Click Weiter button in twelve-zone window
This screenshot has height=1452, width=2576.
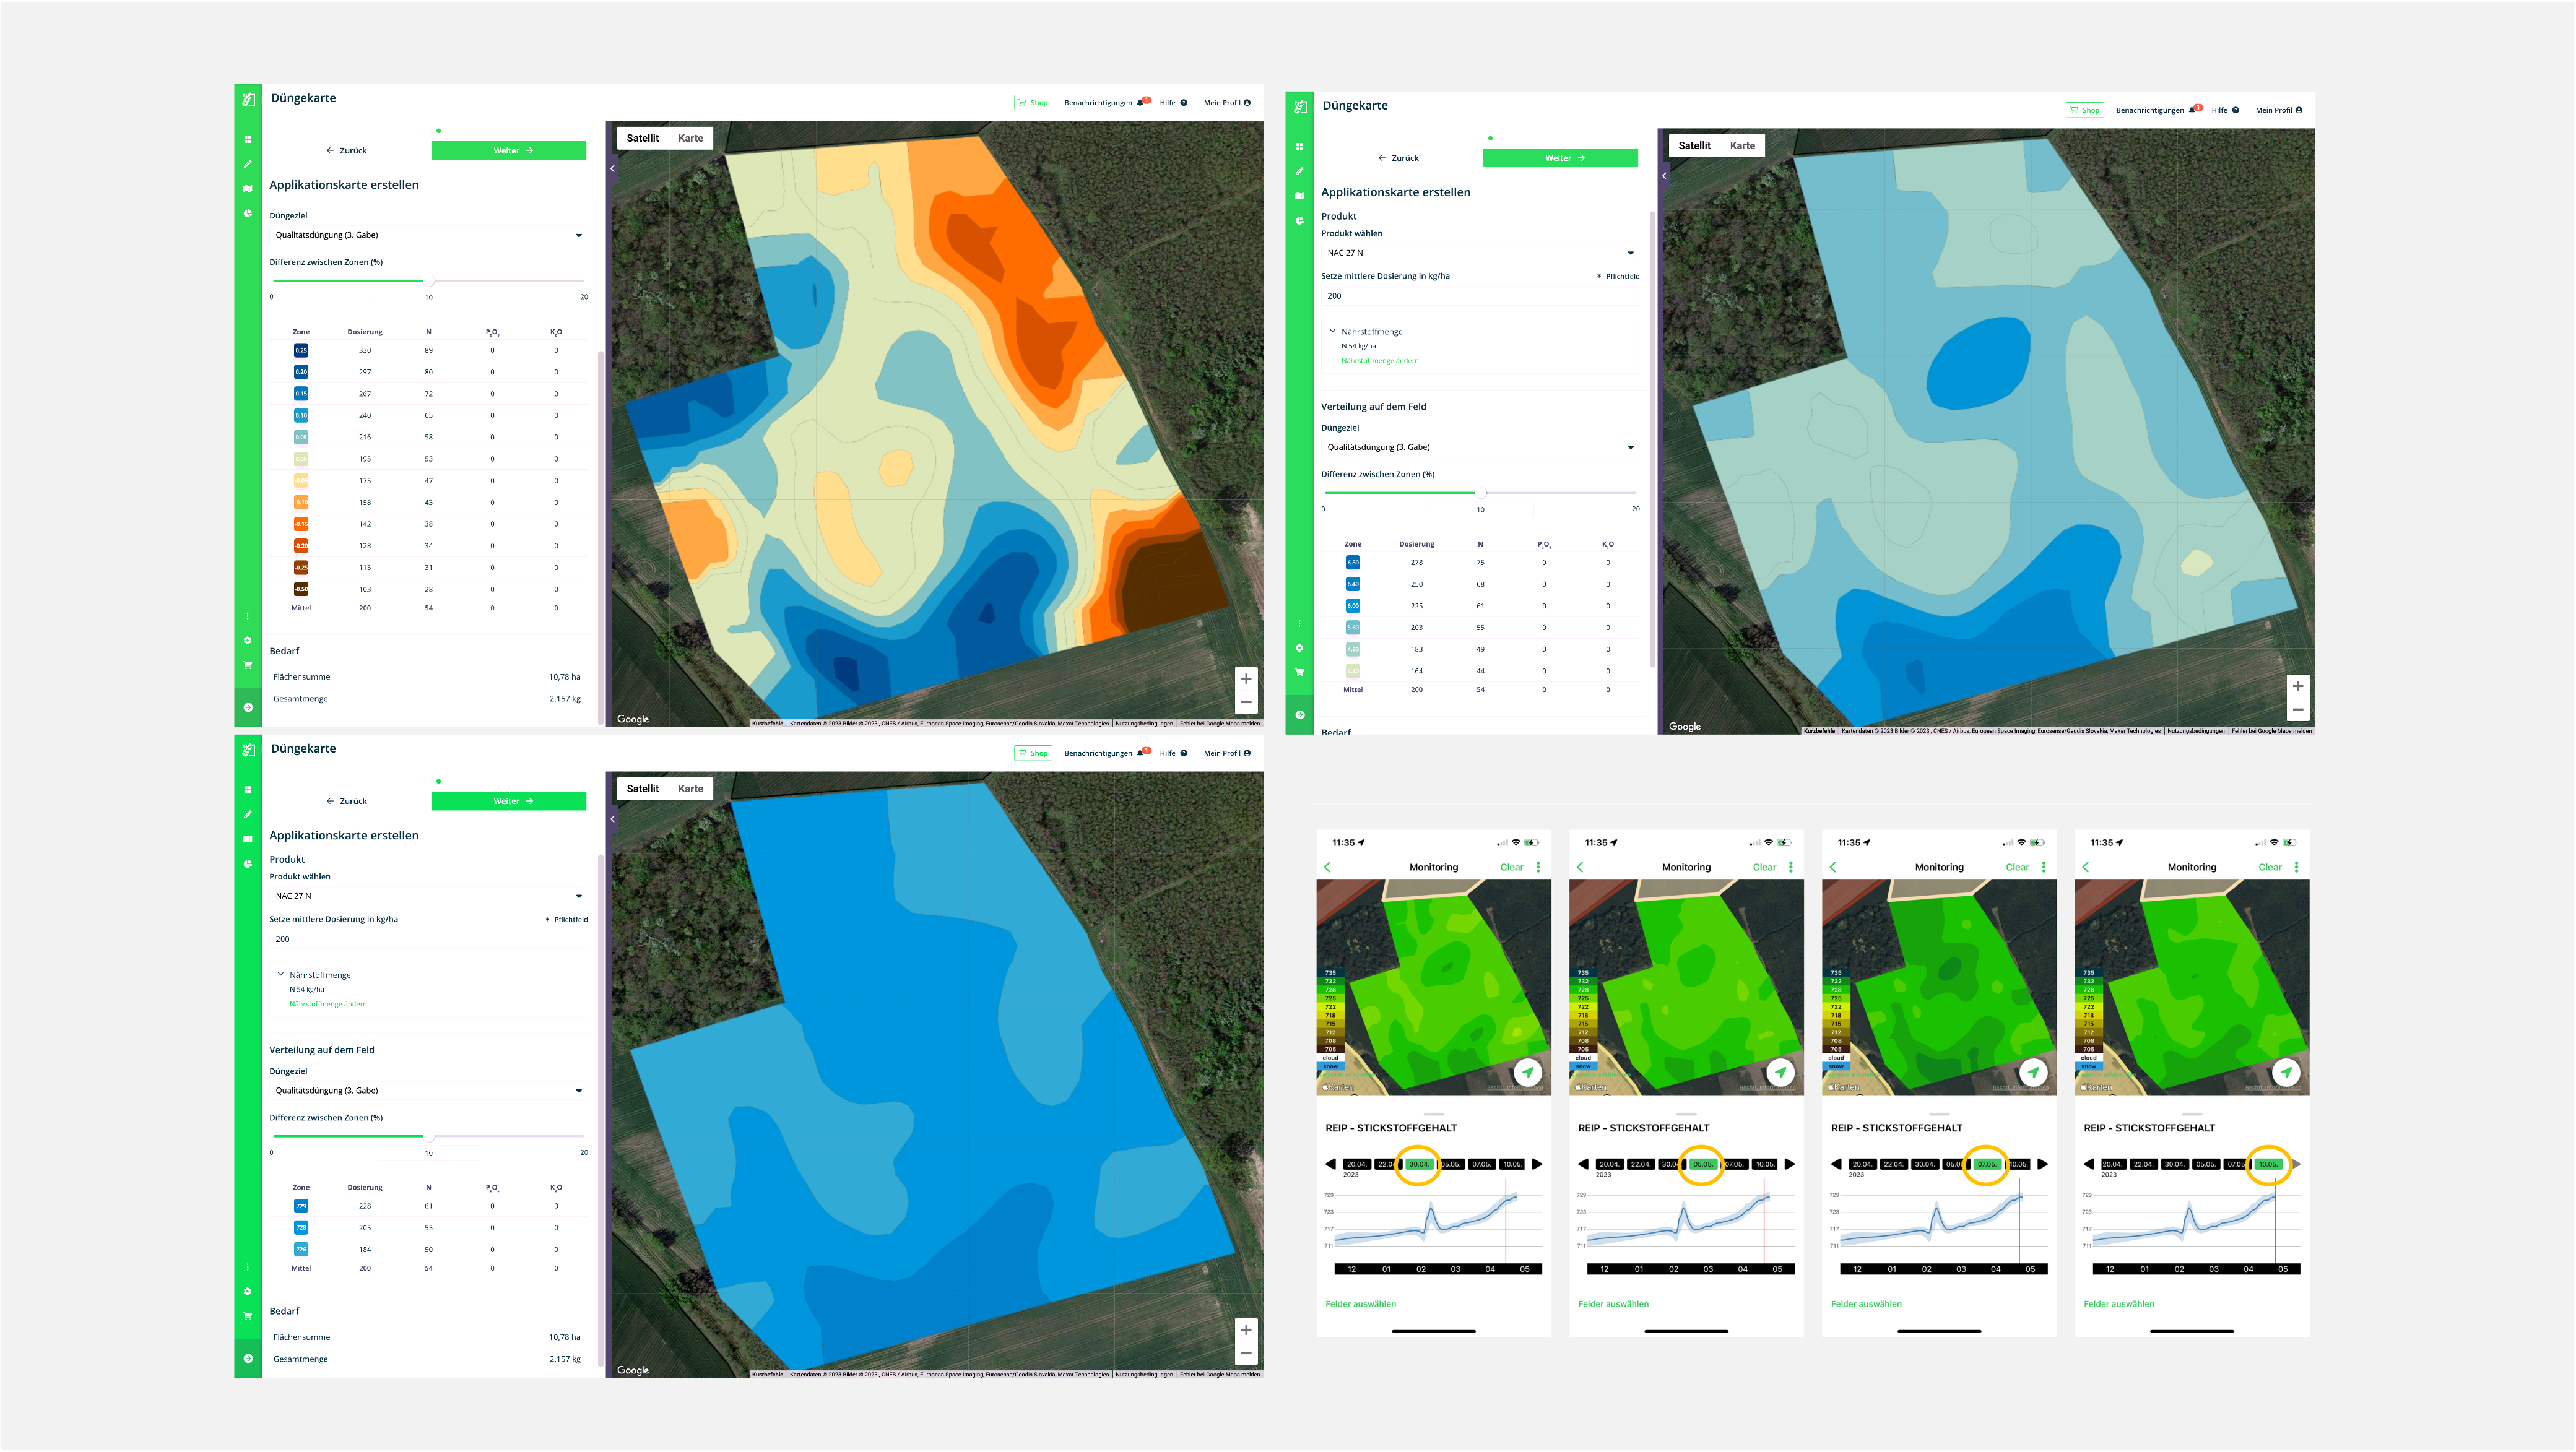pos(509,150)
